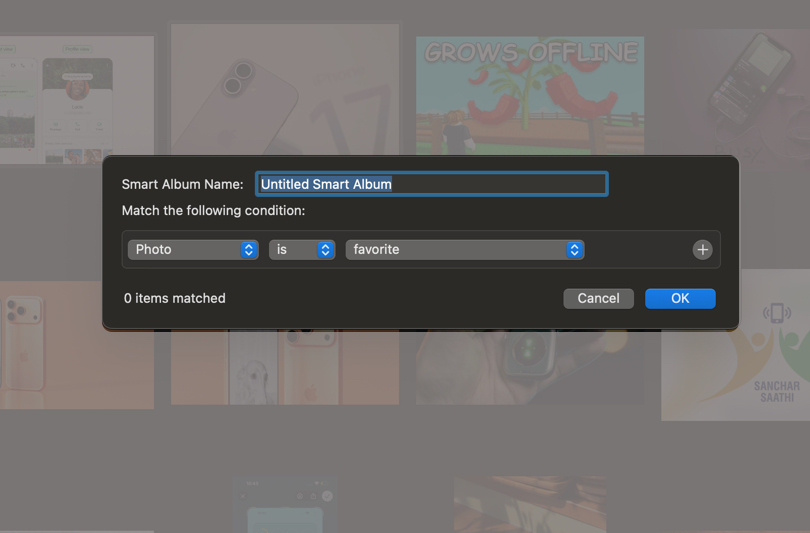Click the Smart Album Name text field
The width and height of the screenshot is (810, 533).
431,184
